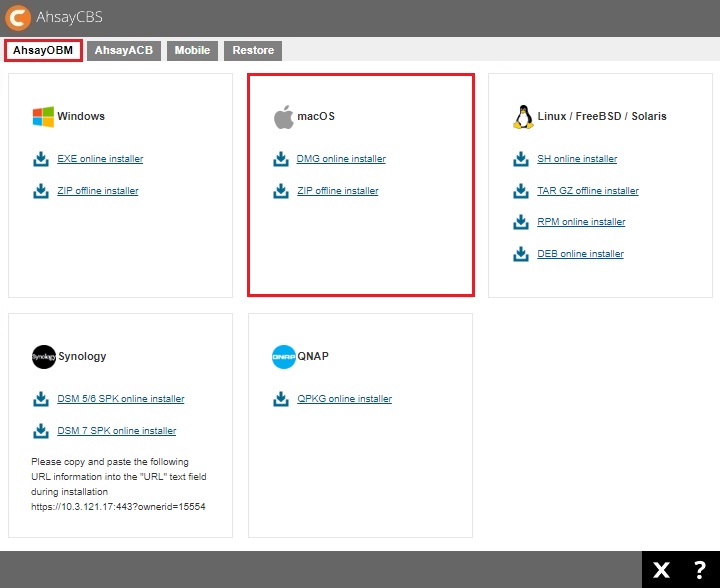Download the Windows ZIP offline installer
This screenshot has height=588, width=720.
pos(97,191)
